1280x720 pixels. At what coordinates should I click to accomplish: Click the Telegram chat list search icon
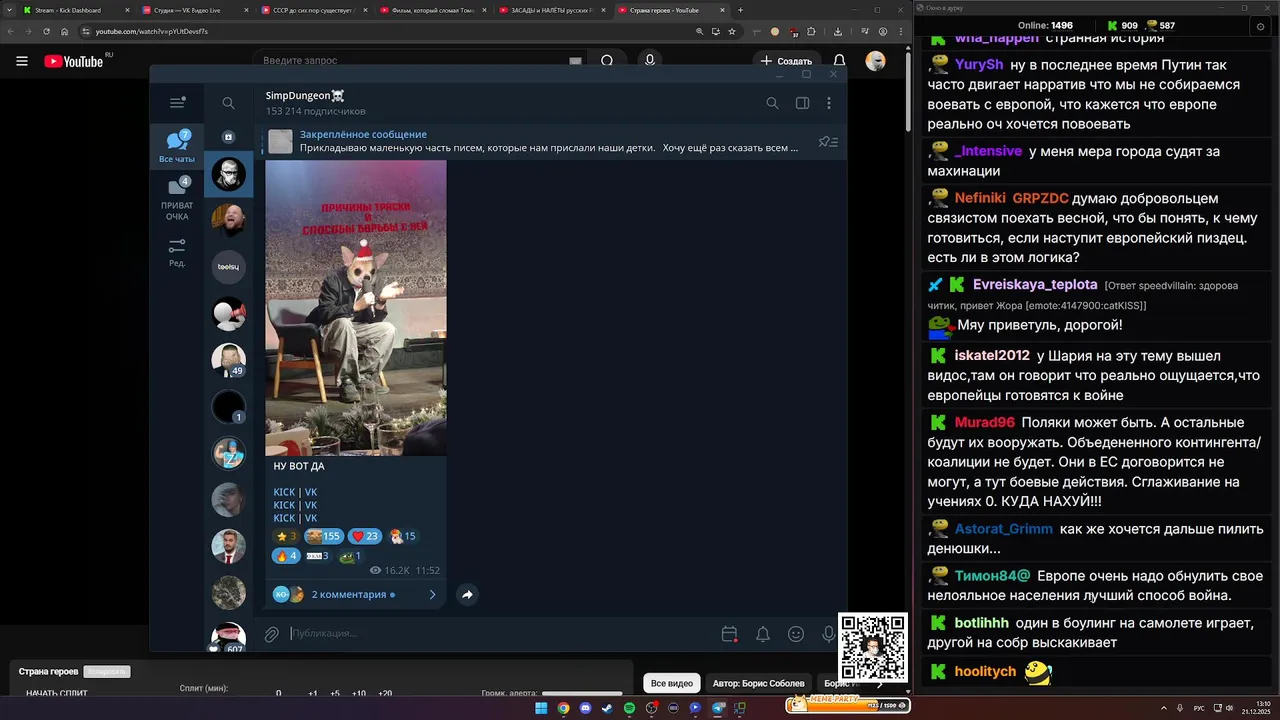[x=228, y=103]
